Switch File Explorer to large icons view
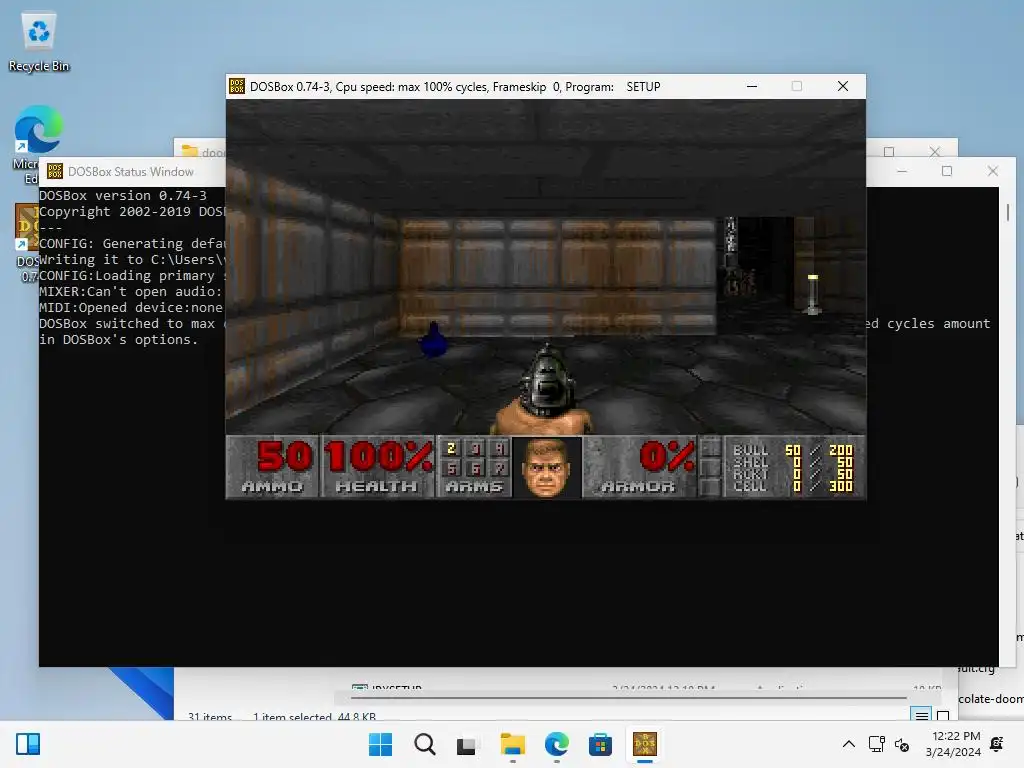Image resolution: width=1024 pixels, height=768 pixels. tap(942, 715)
